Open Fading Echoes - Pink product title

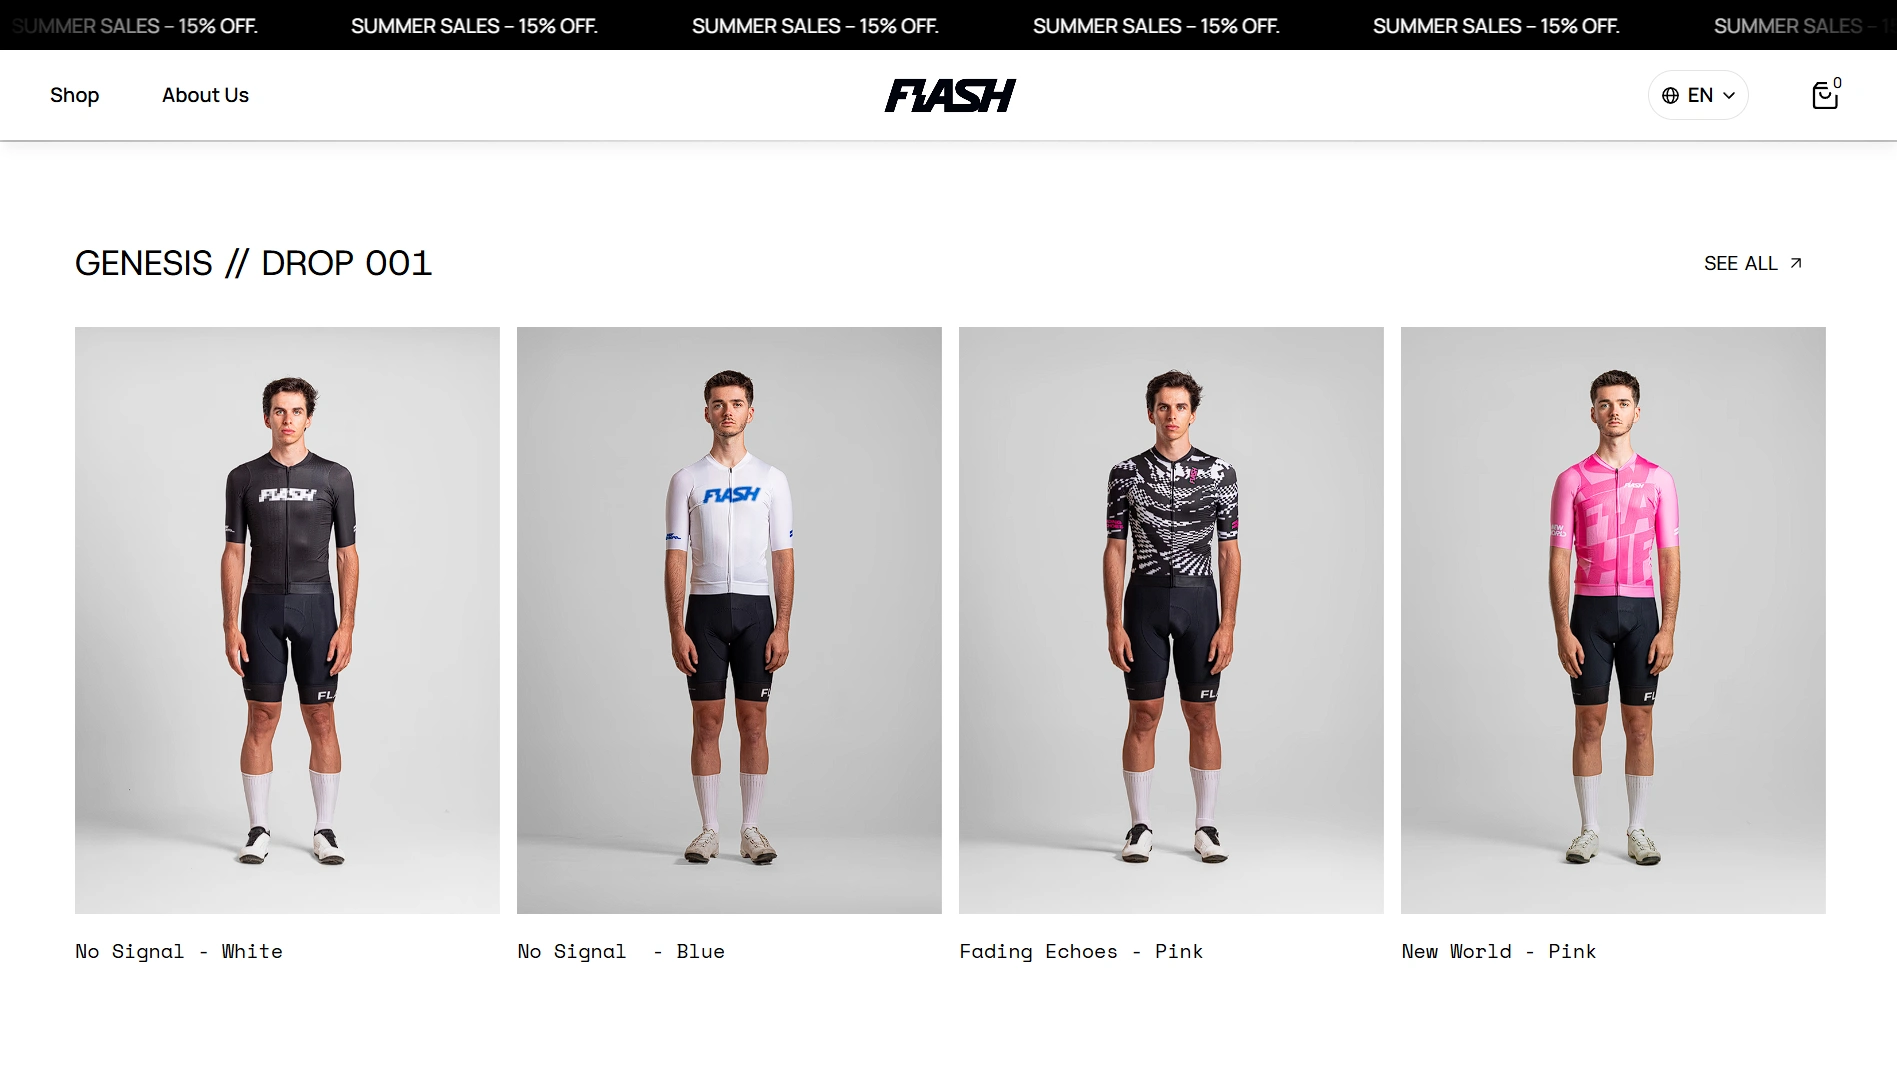[1081, 951]
